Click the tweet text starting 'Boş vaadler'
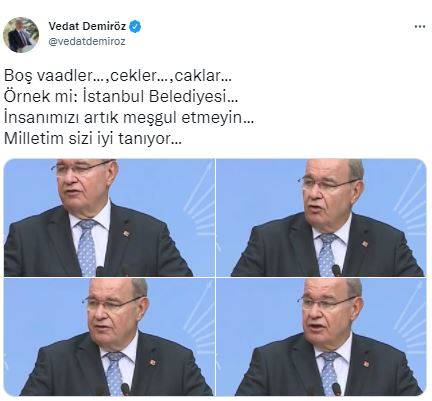This screenshot has height=401, width=432. coord(129,107)
